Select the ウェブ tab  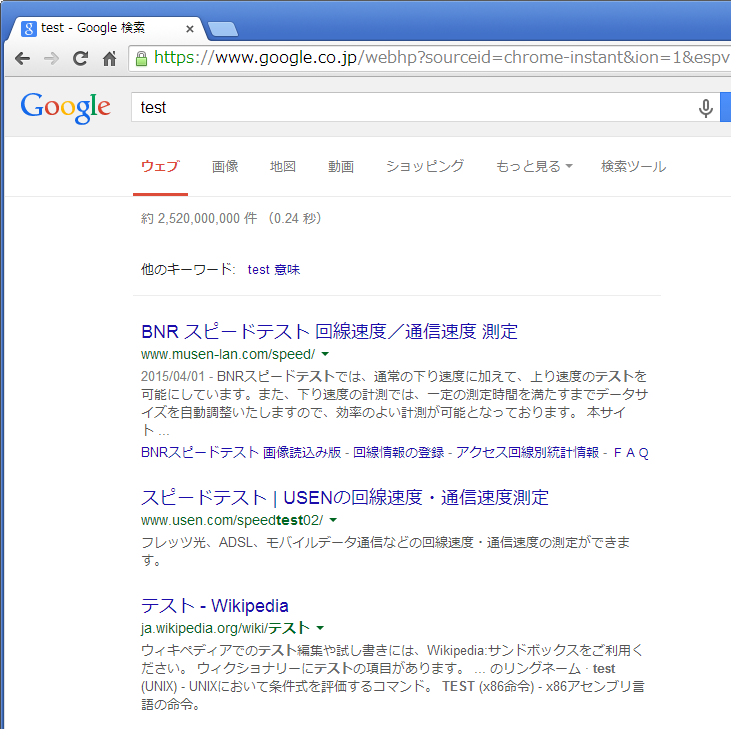(160, 166)
